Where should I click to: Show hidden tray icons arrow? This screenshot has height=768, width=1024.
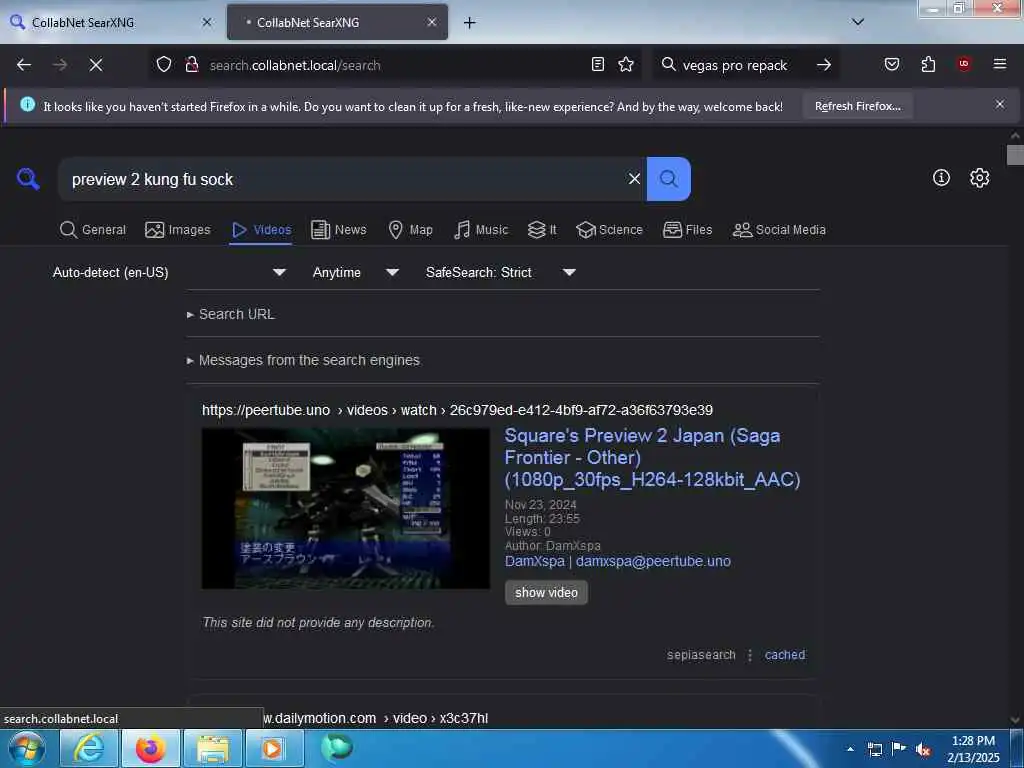(850, 748)
